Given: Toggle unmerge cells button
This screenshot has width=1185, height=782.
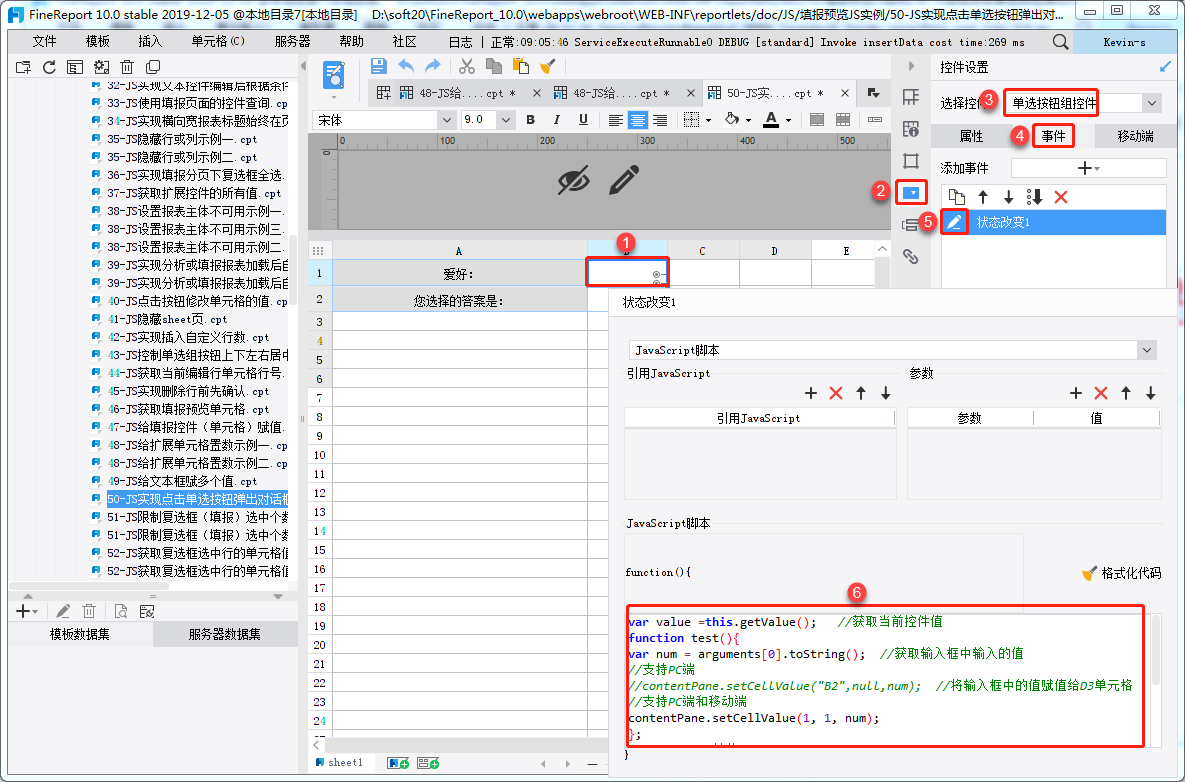Looking at the screenshot, I should pyautogui.click(x=843, y=120).
